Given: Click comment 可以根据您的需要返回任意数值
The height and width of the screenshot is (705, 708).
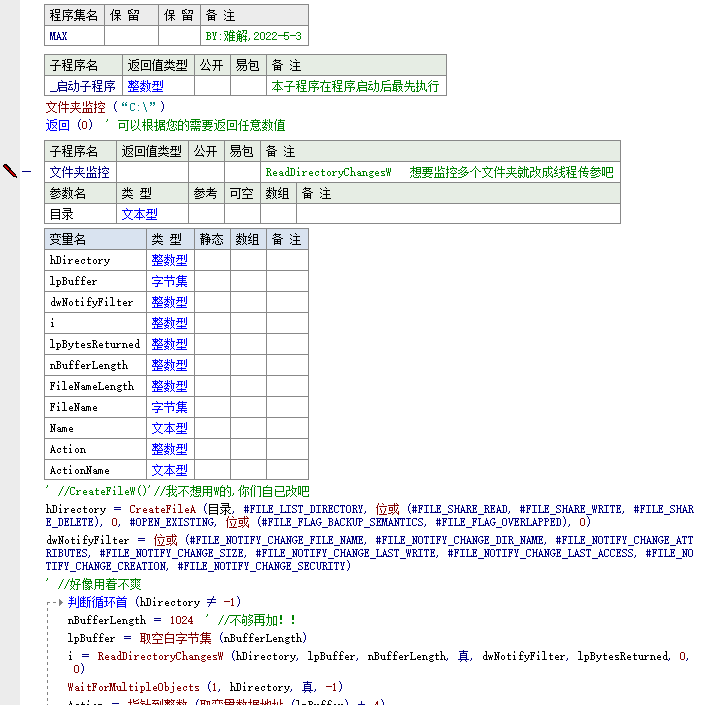Looking at the screenshot, I should click(201, 125).
